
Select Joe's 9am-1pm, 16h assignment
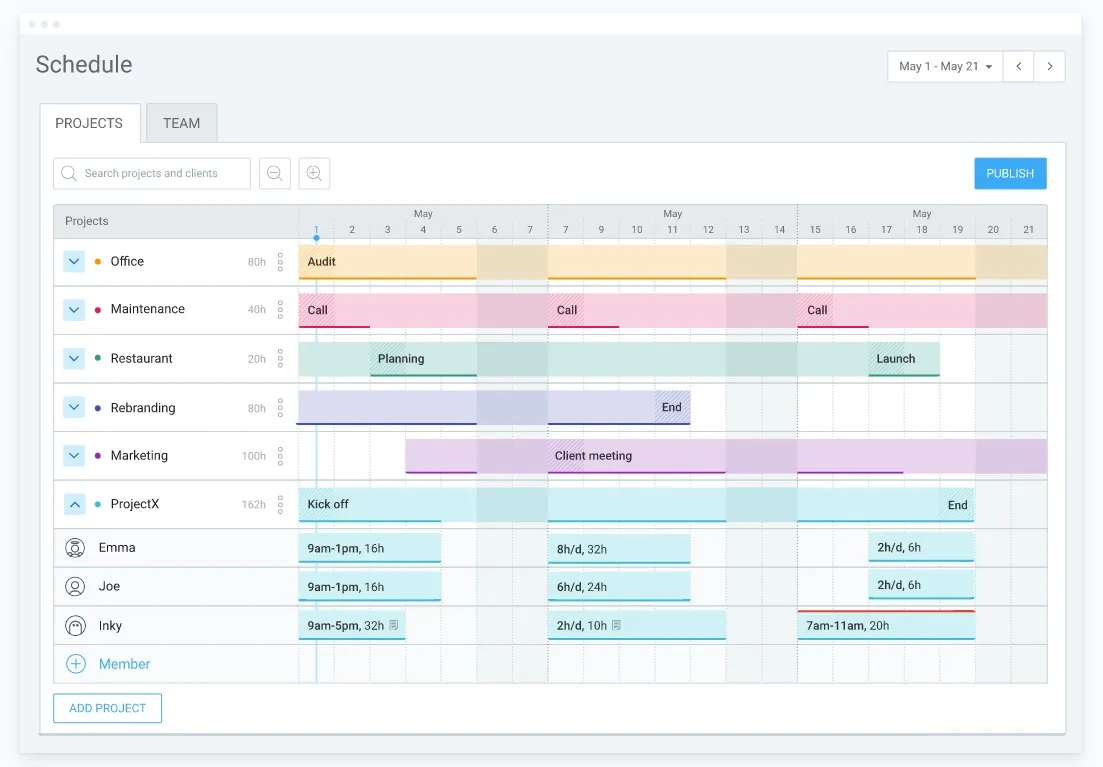(x=370, y=587)
